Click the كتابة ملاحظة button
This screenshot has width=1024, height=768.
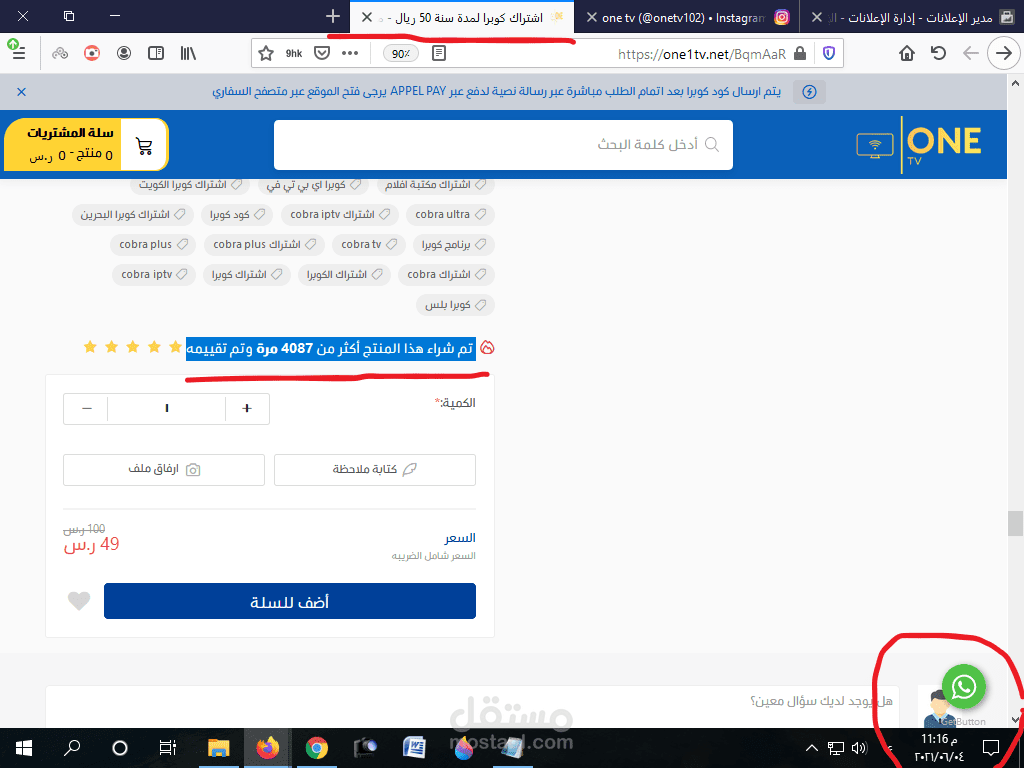(374, 470)
